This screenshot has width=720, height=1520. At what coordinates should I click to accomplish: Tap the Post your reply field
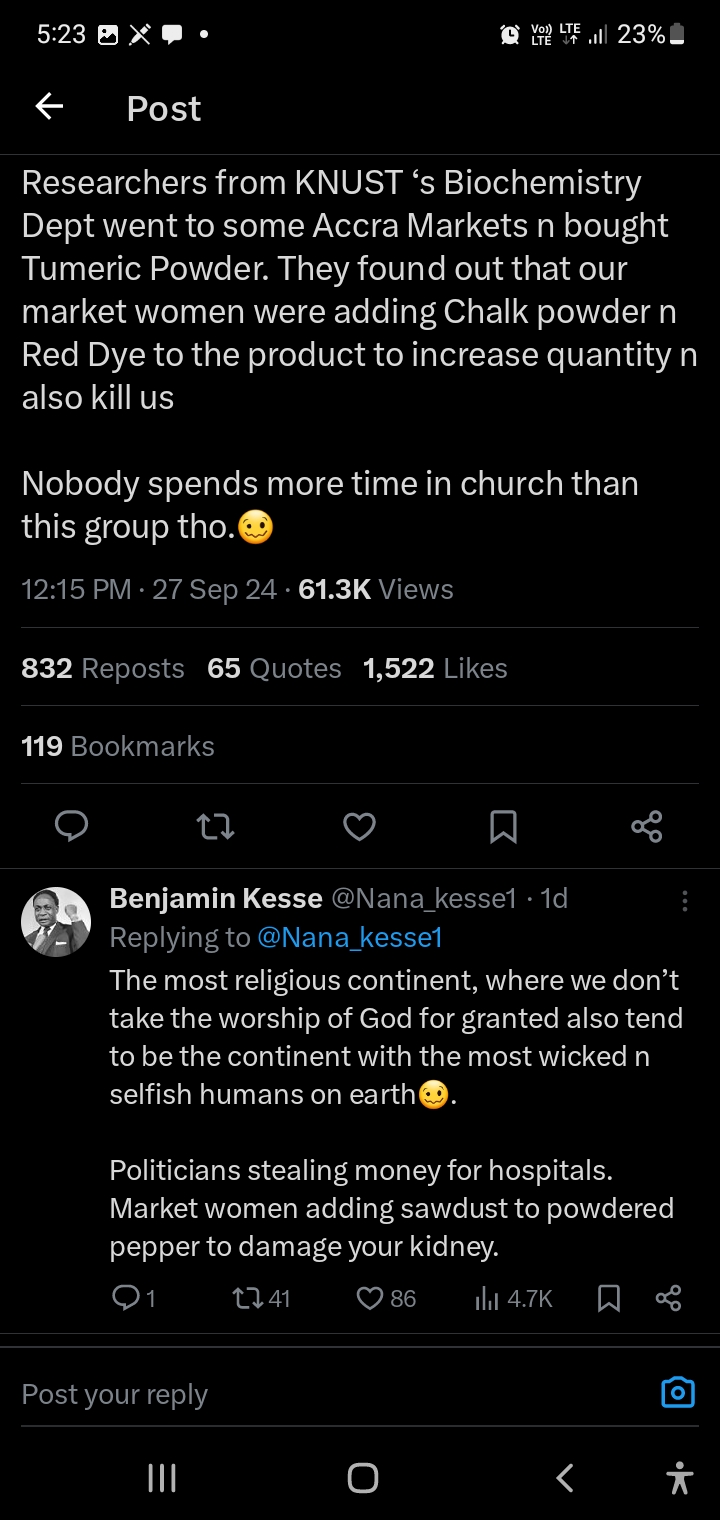300,1394
